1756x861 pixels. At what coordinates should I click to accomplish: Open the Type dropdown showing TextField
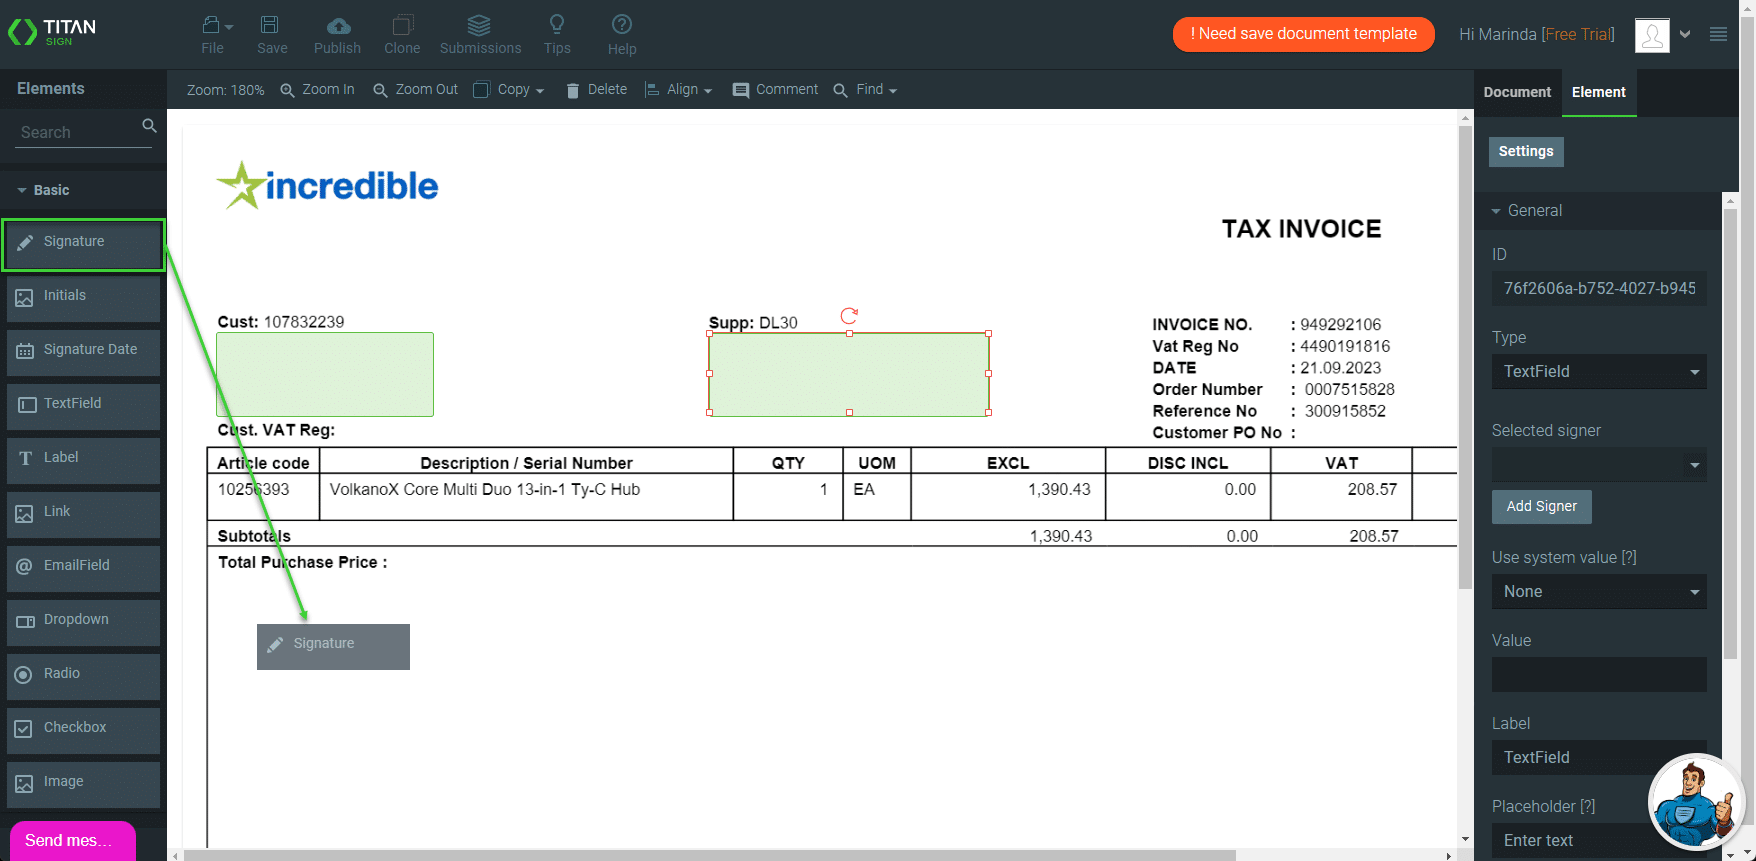1598,372
